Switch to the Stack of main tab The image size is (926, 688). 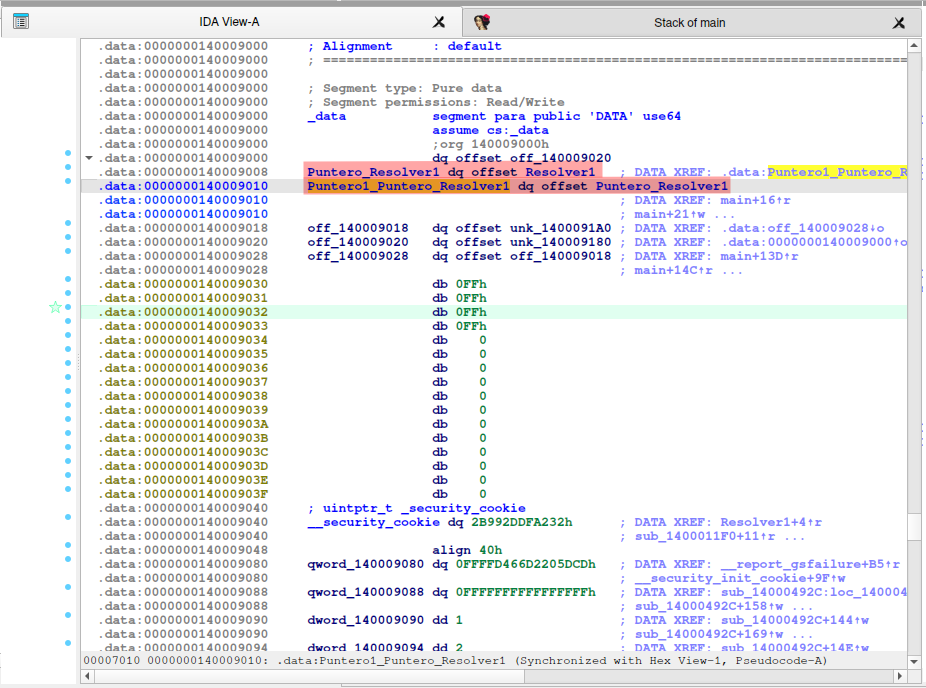pos(689,23)
